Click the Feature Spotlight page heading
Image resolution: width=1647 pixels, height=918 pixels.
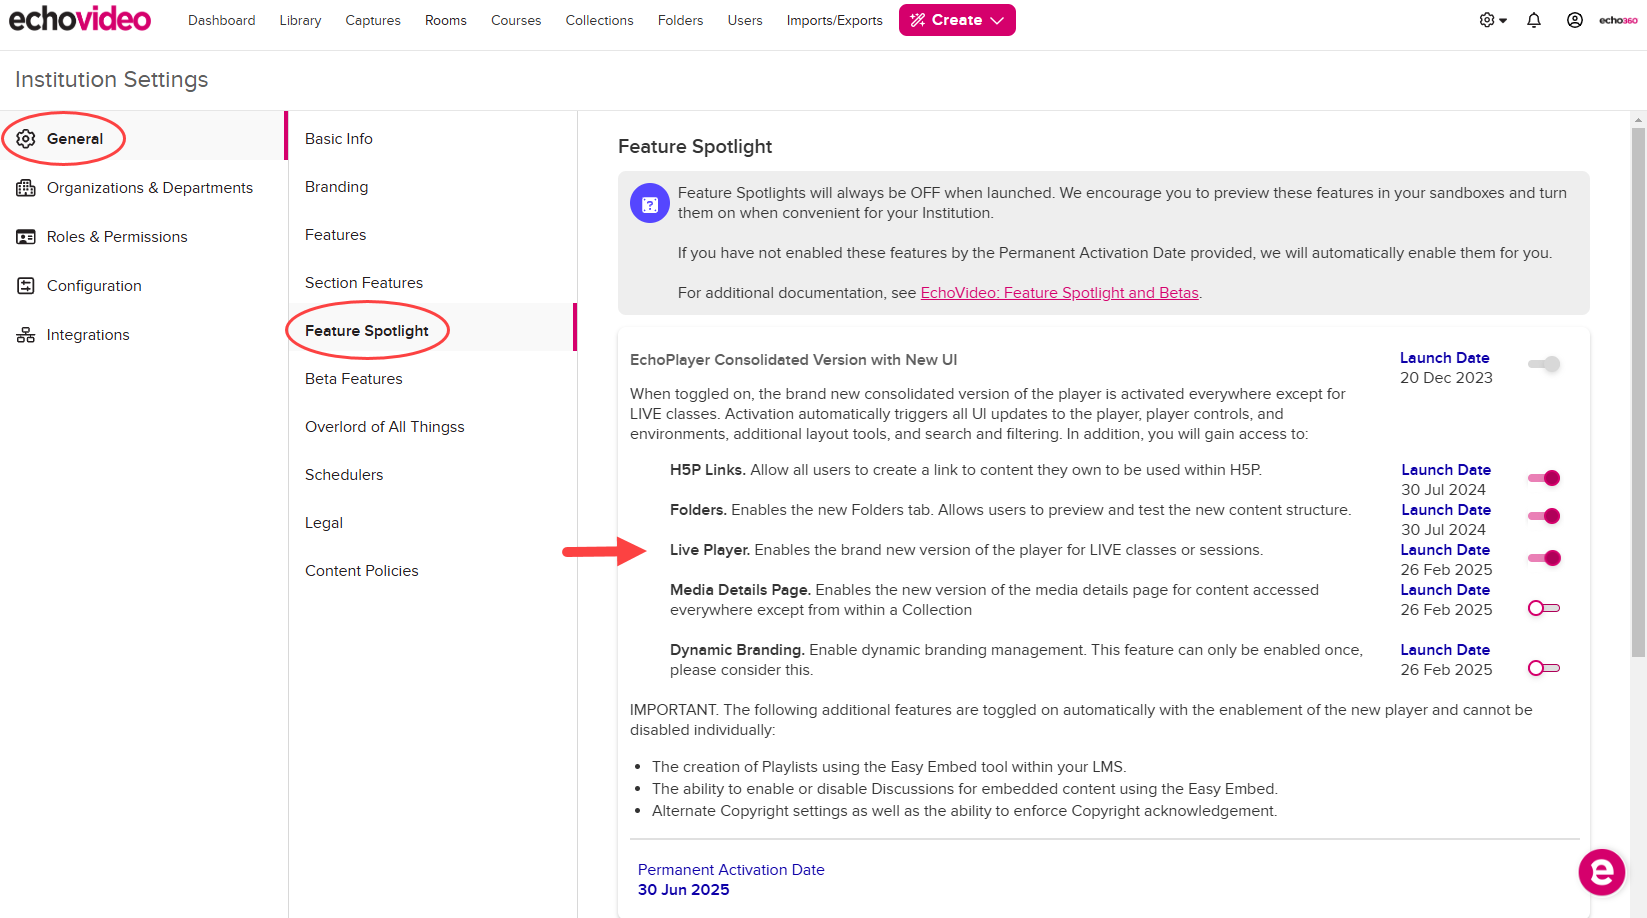(695, 147)
